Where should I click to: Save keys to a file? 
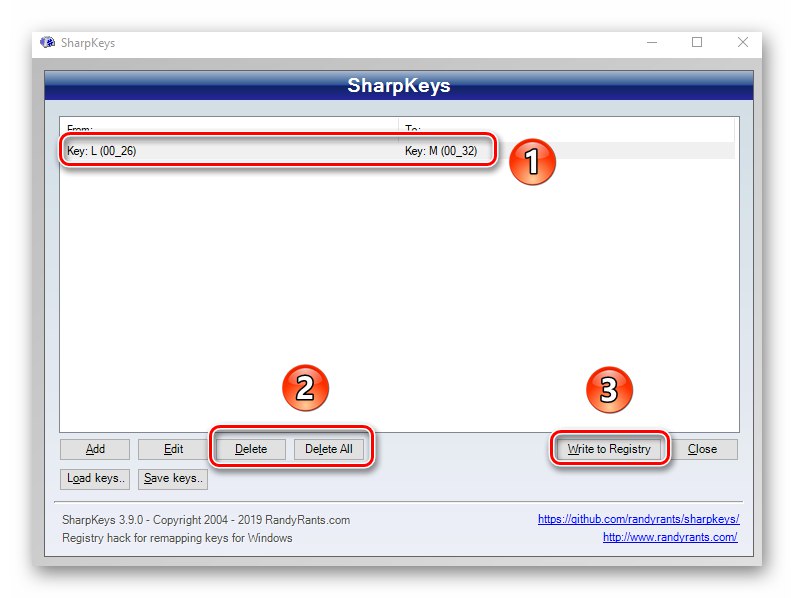pos(173,479)
